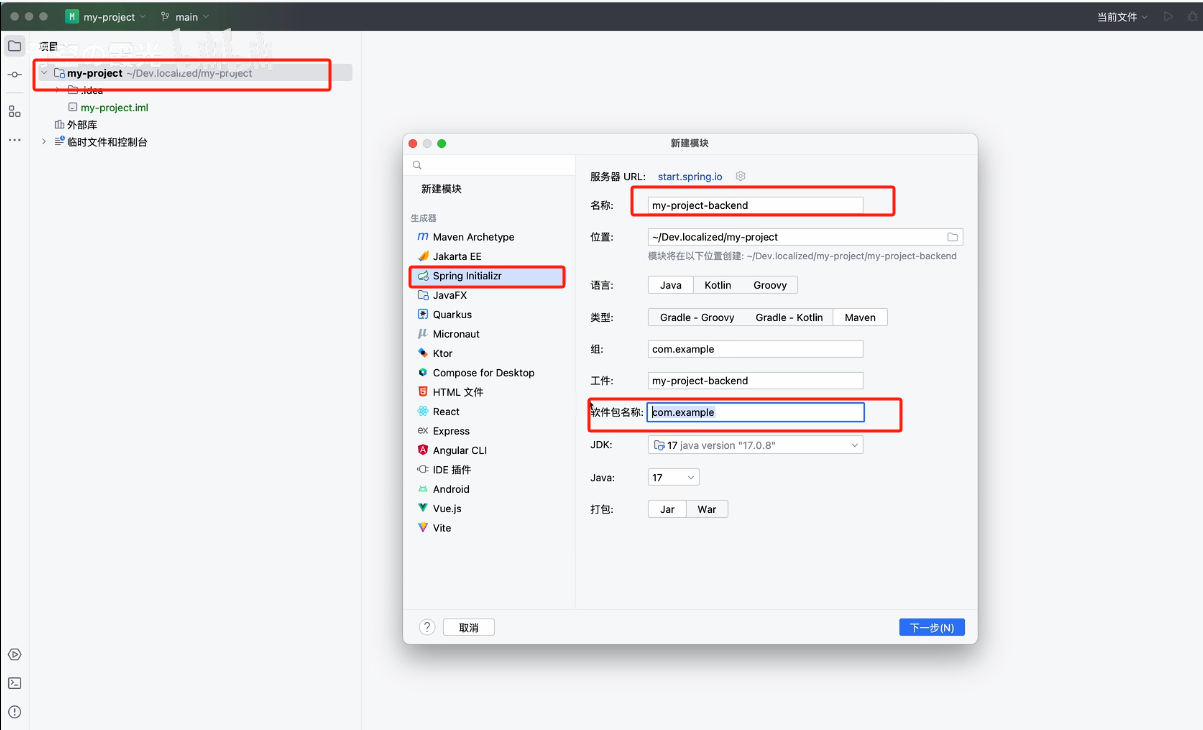Open settings gear next to start.spring.io
The width and height of the screenshot is (1203, 730).
coord(741,176)
